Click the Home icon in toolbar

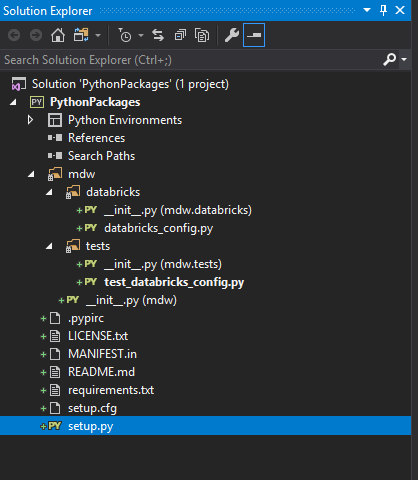click(58, 35)
